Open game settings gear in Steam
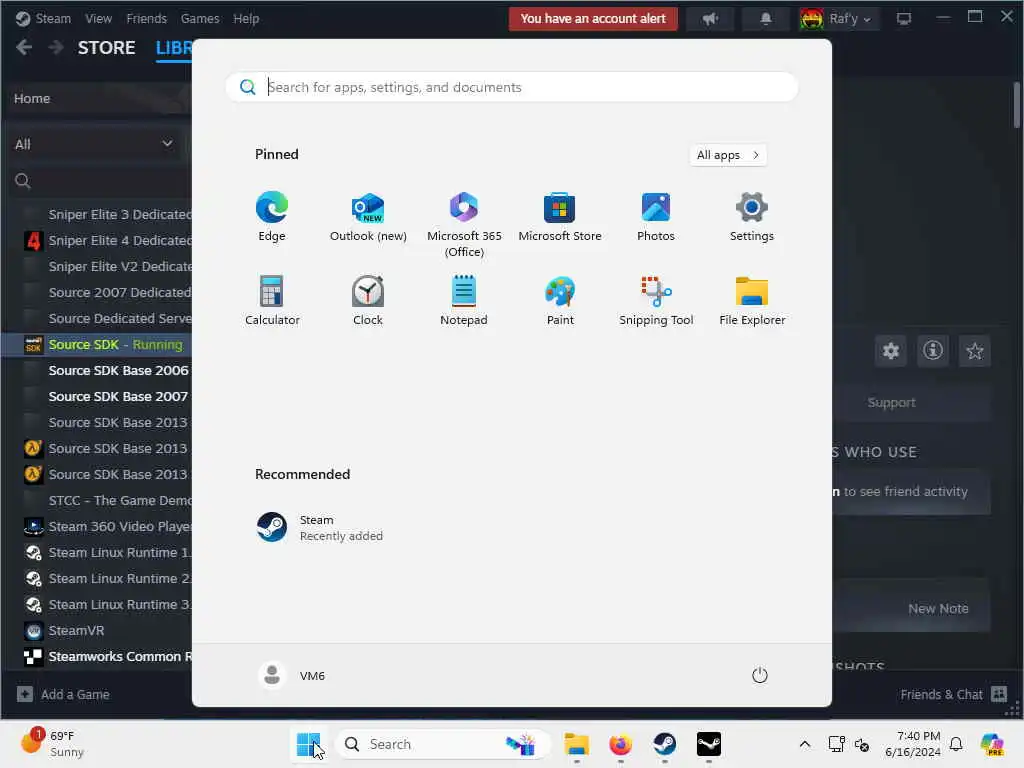 point(891,351)
